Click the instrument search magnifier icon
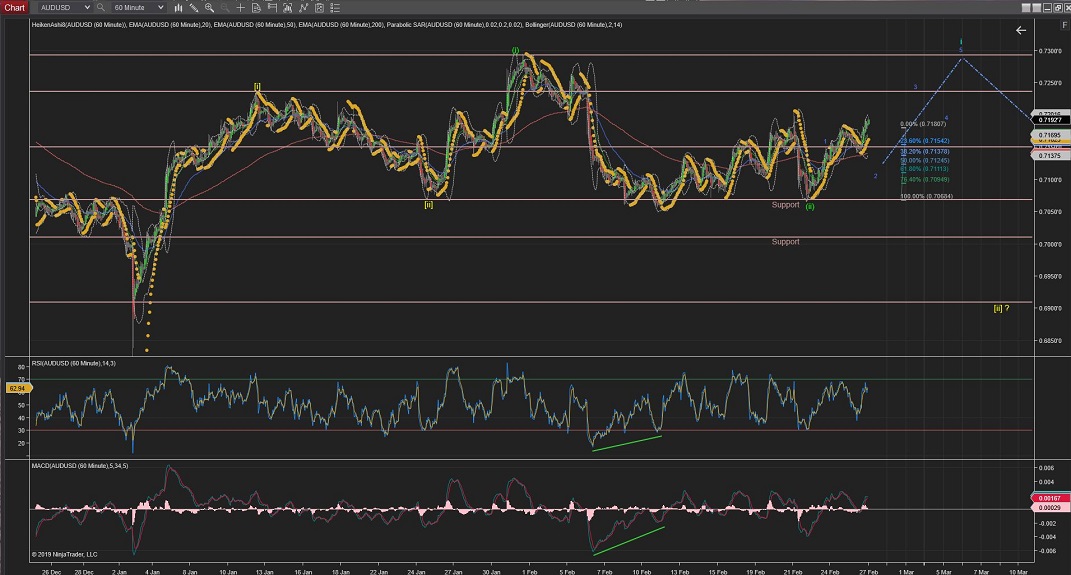1071x575 pixels. (x=102, y=7)
